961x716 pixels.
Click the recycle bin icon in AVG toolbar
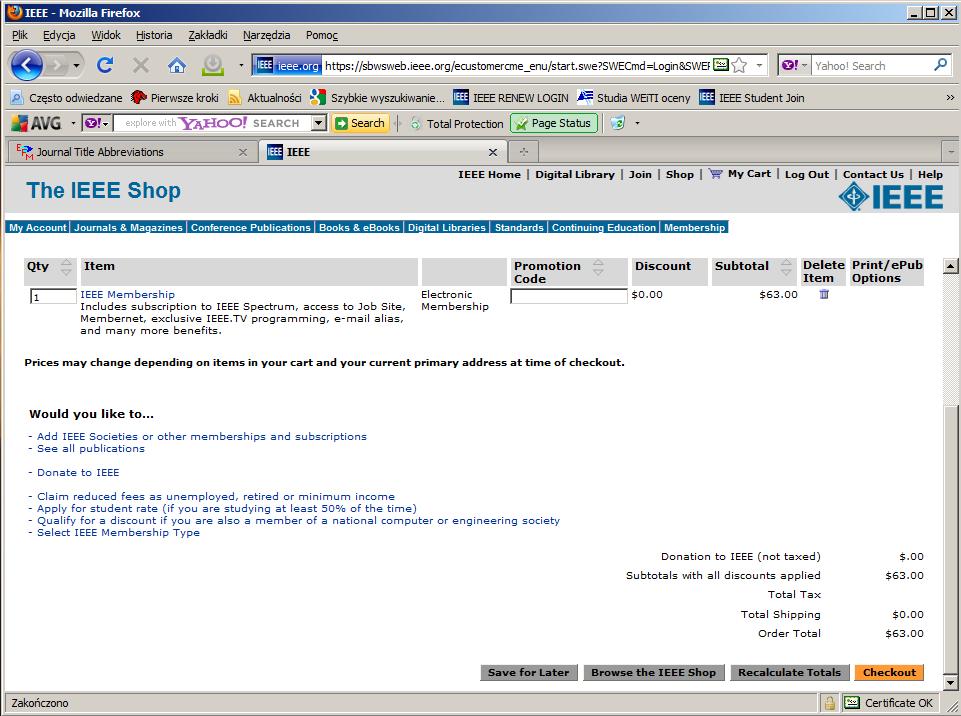tap(617, 123)
